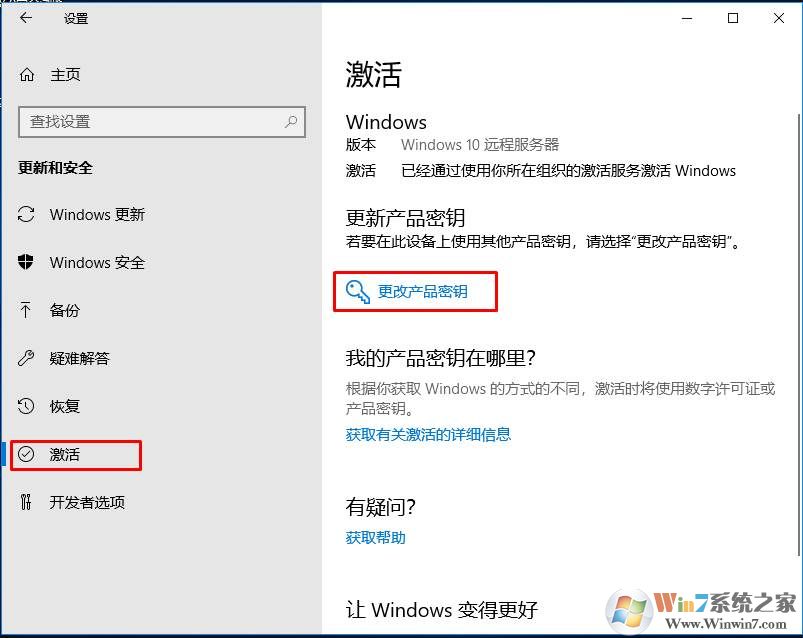Click the key icon for 更改产品密钥
The image size is (803, 638).
pyautogui.click(x=357, y=291)
